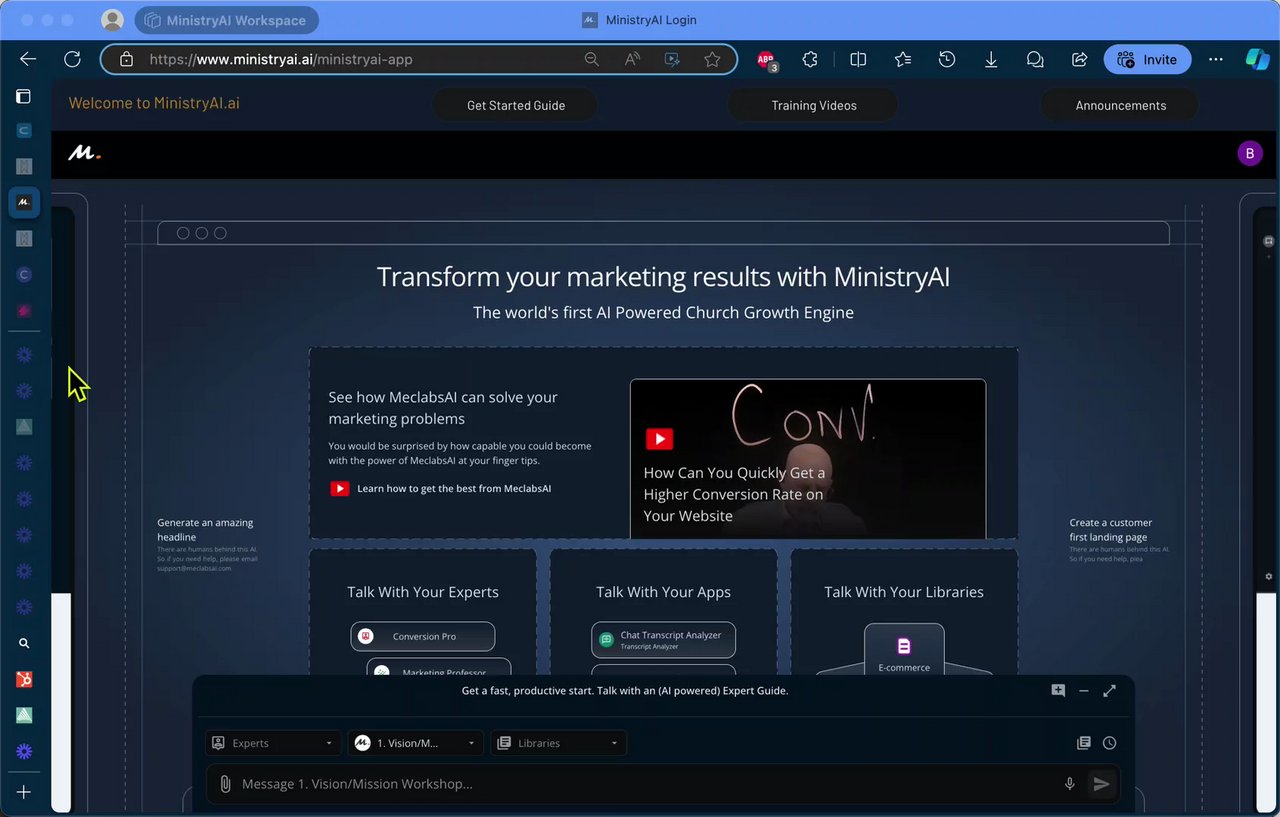The width and height of the screenshot is (1280, 817).
Task: Choose the Chat Transcript Analyzer app
Action: 664,640
